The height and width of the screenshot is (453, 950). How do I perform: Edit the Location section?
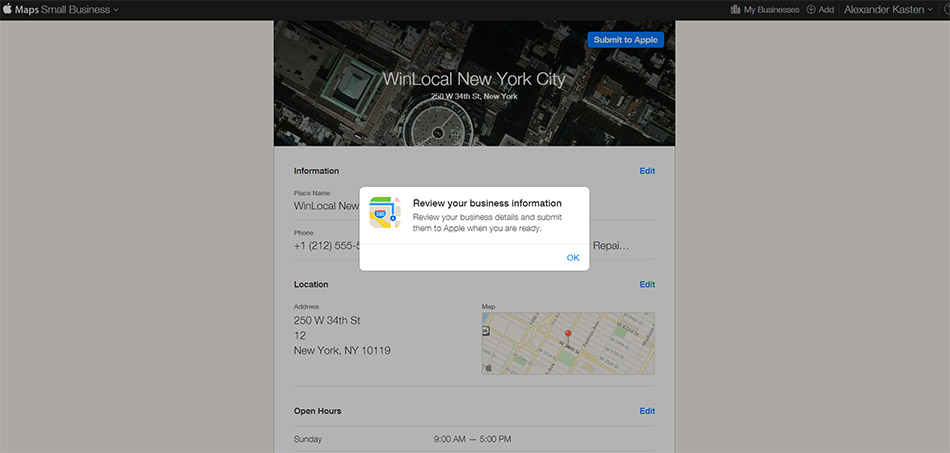pyautogui.click(x=647, y=284)
